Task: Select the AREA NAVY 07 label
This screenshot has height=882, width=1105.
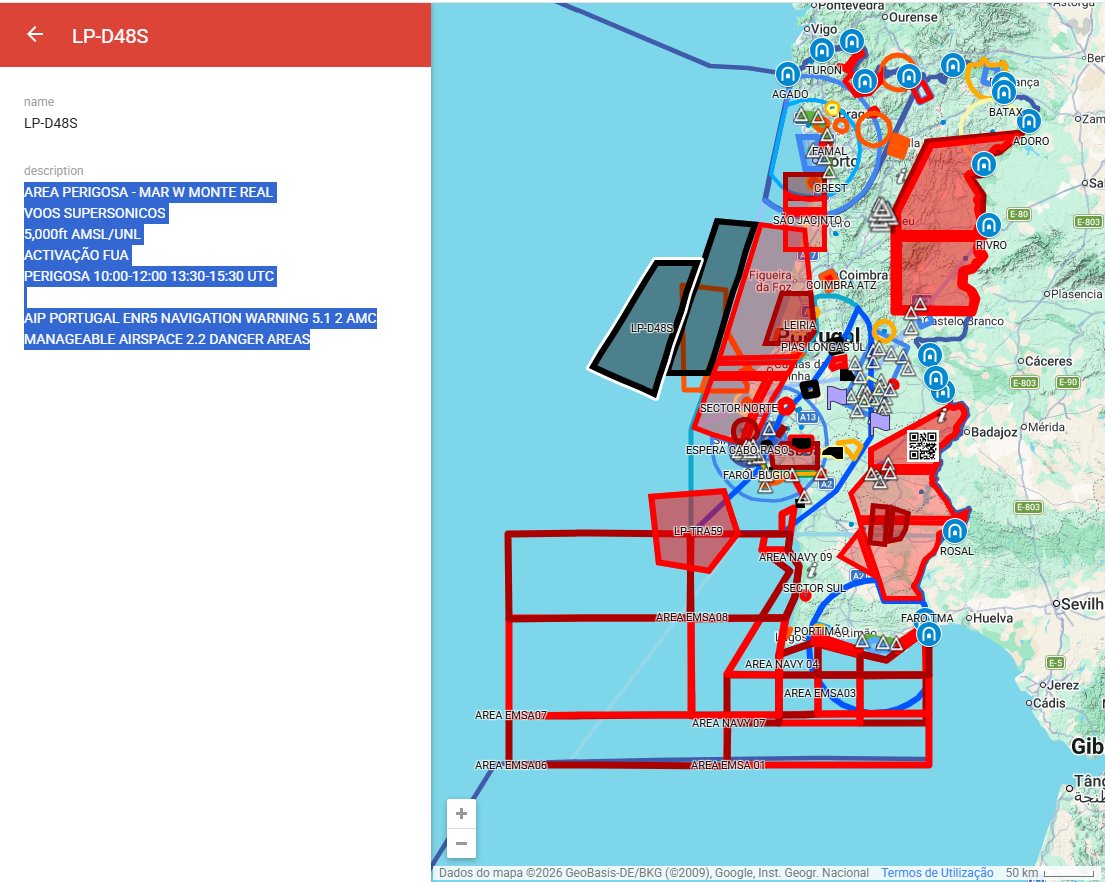Action: point(728,723)
